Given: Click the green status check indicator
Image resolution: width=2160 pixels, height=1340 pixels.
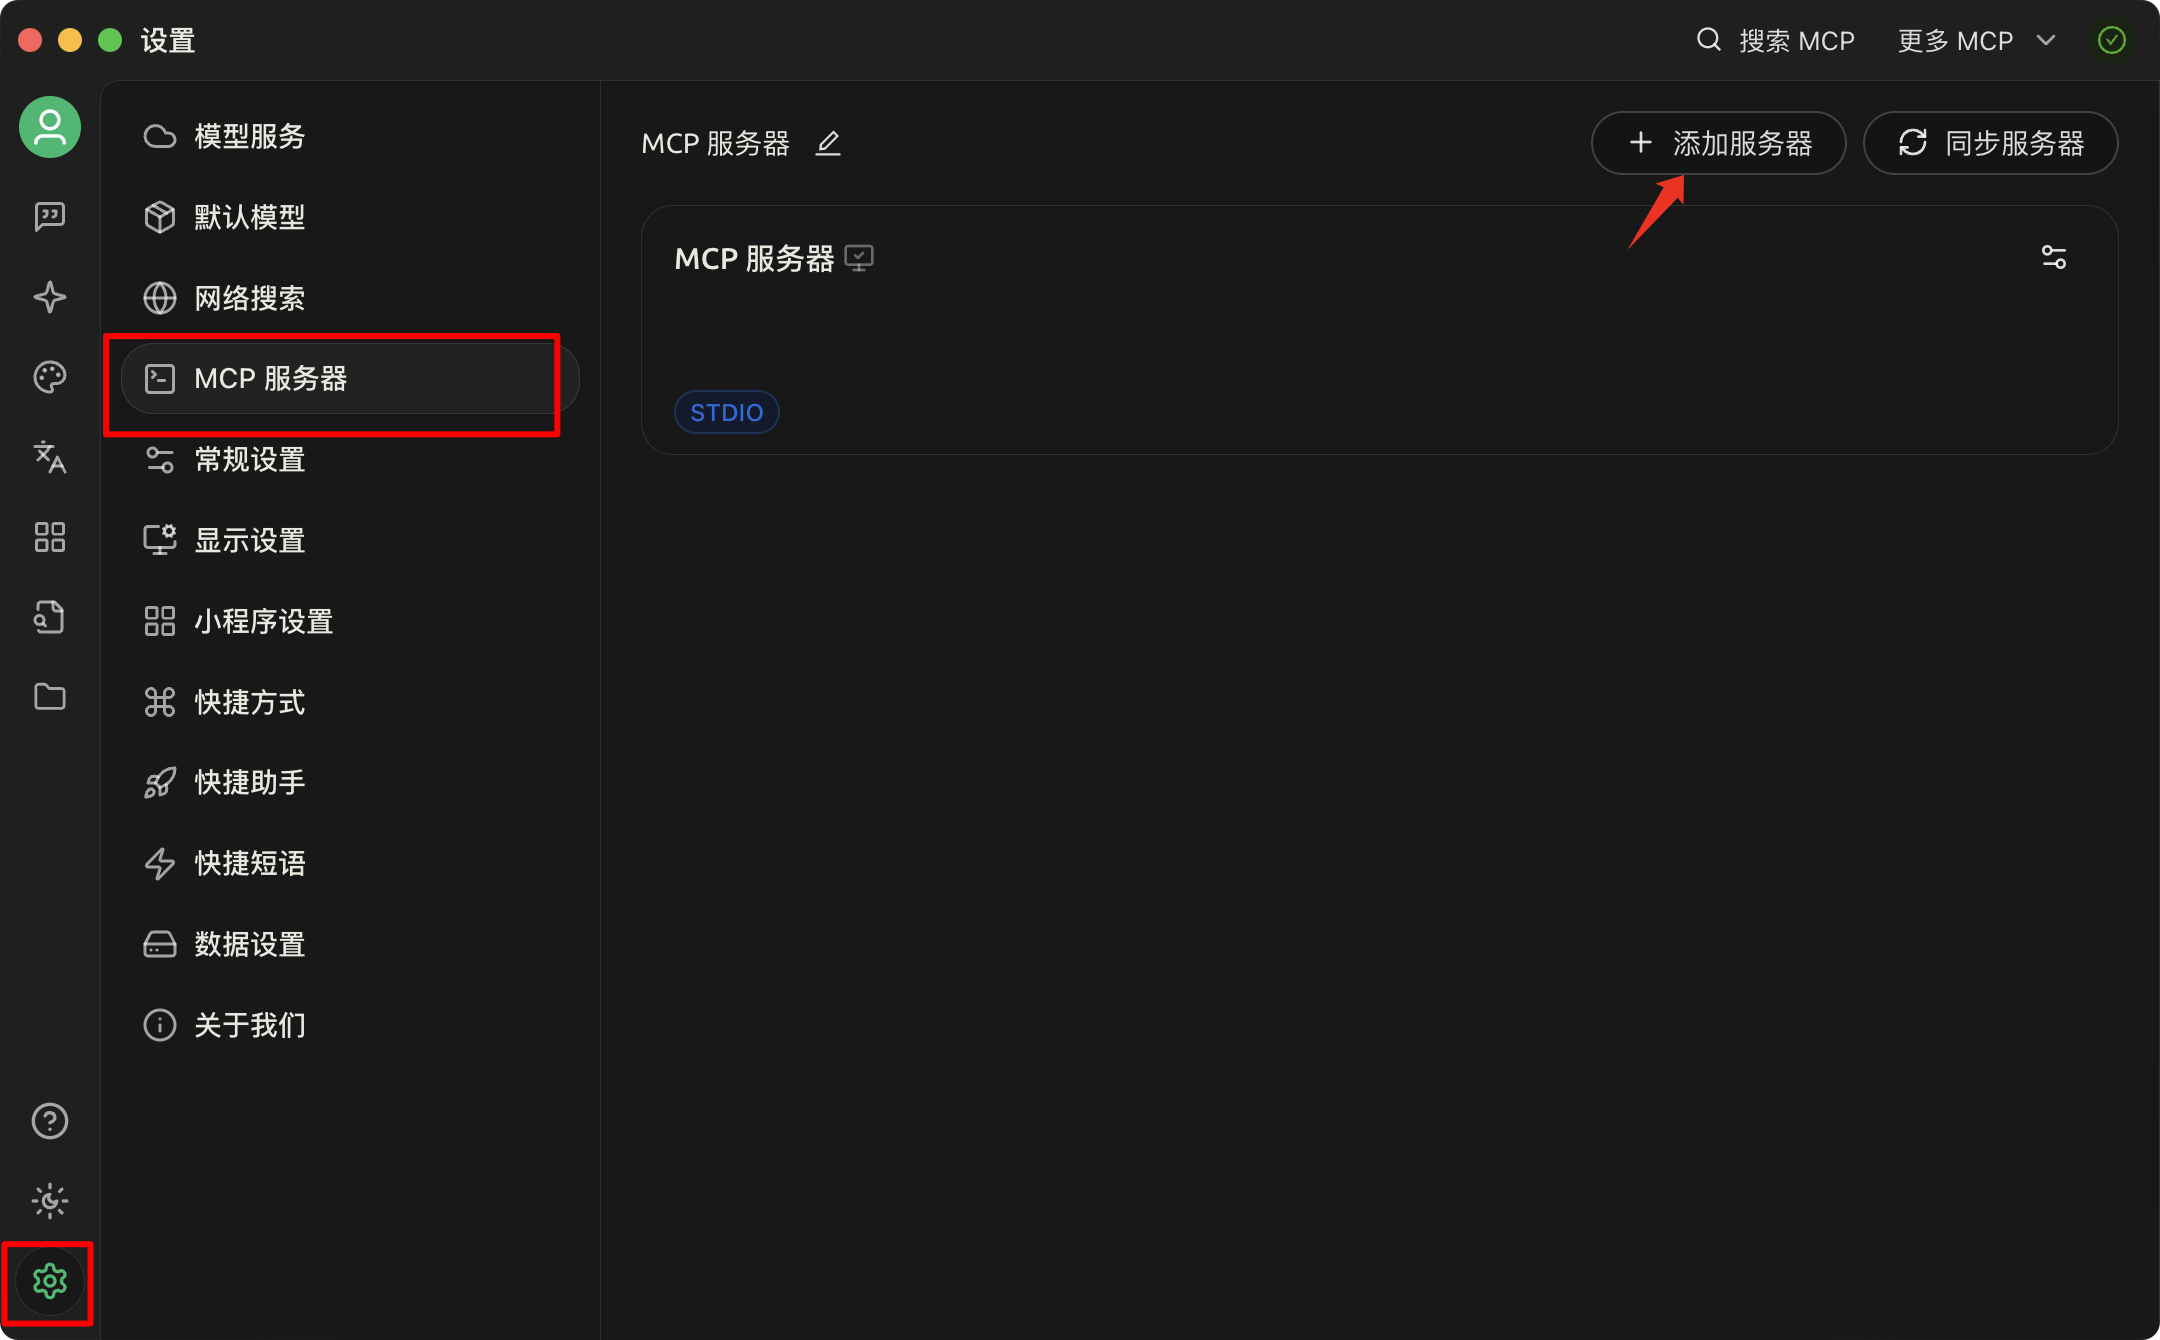Looking at the screenshot, I should coord(2111,41).
